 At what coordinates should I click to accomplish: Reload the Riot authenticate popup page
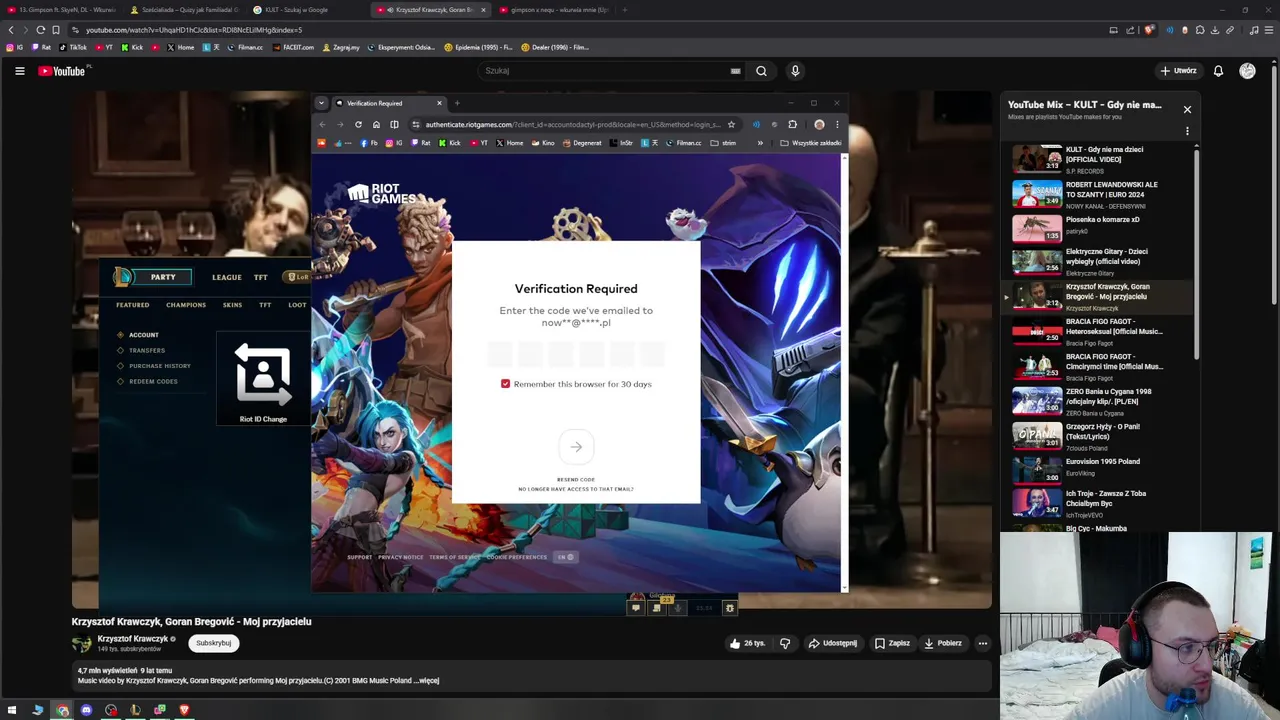tap(358, 124)
